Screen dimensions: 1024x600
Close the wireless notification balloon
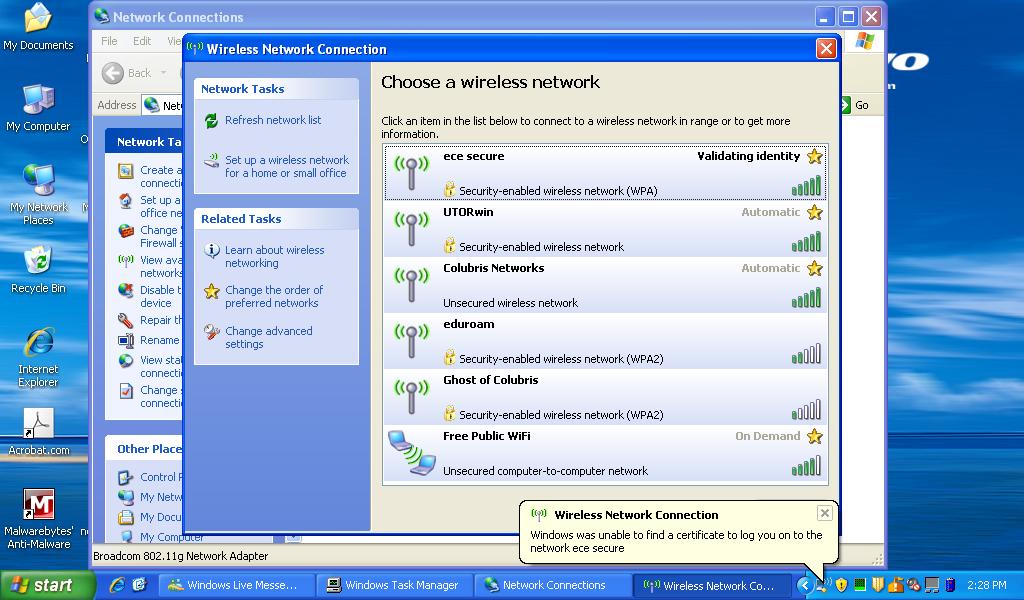point(825,513)
